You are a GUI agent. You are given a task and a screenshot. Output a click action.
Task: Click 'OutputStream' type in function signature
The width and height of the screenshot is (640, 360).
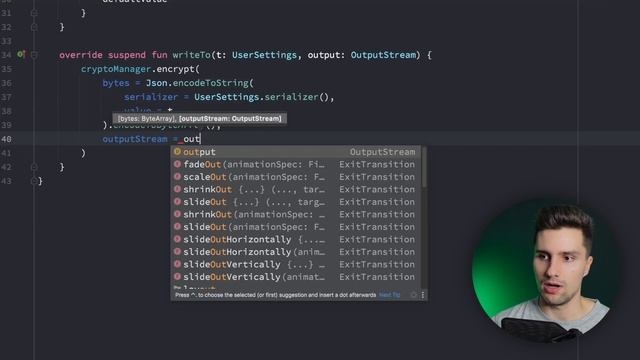tap(383, 55)
